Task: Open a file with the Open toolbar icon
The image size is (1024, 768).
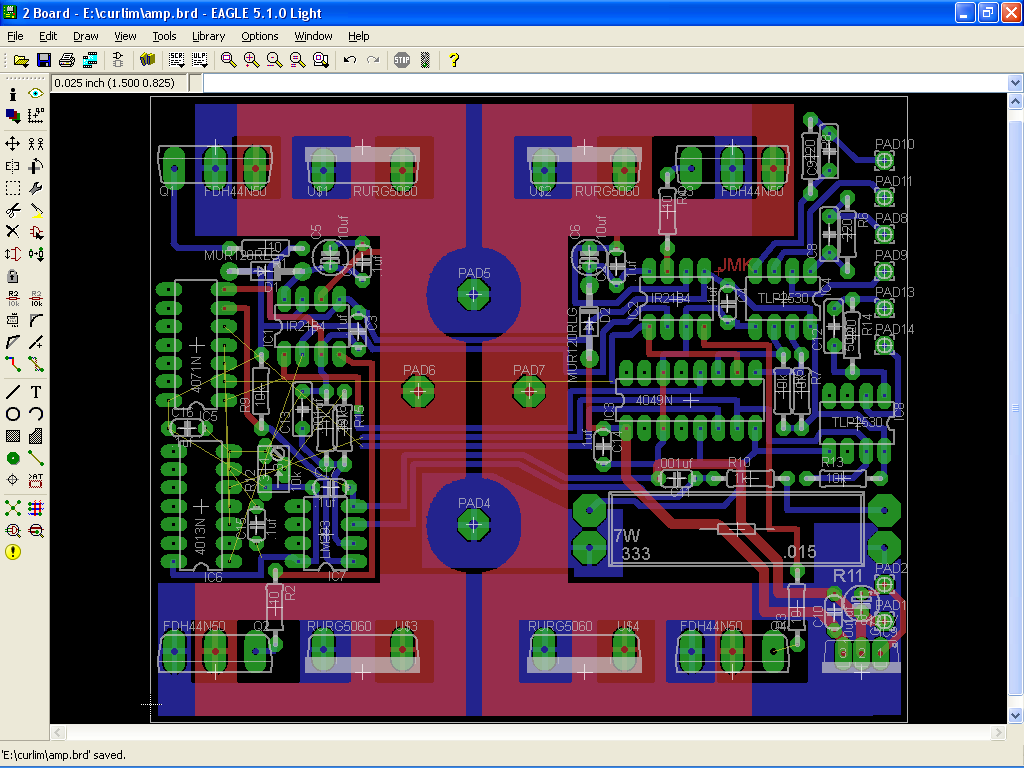Action: click(21, 60)
